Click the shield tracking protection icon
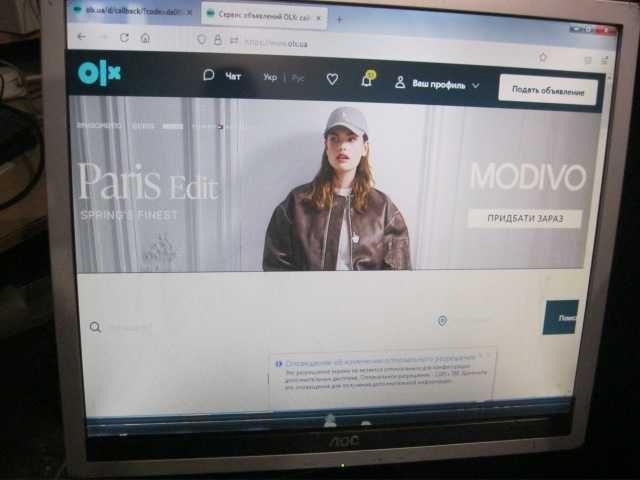640x480 pixels. click(x=201, y=40)
